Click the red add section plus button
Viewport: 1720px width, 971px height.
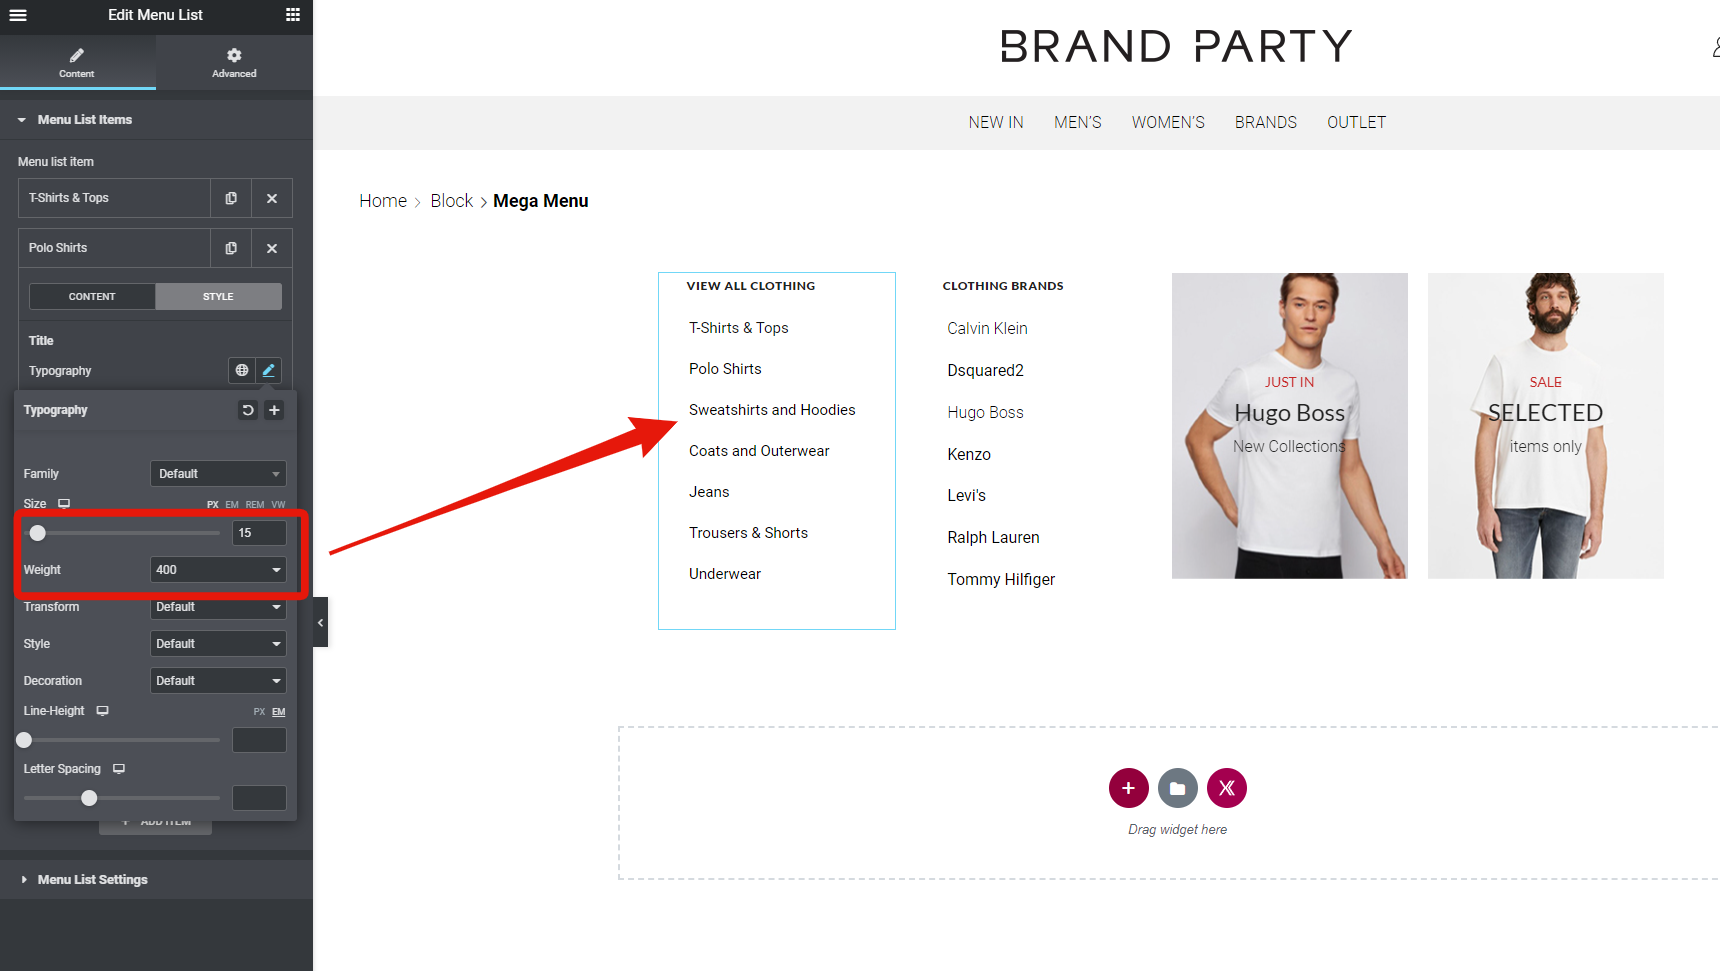(1128, 788)
